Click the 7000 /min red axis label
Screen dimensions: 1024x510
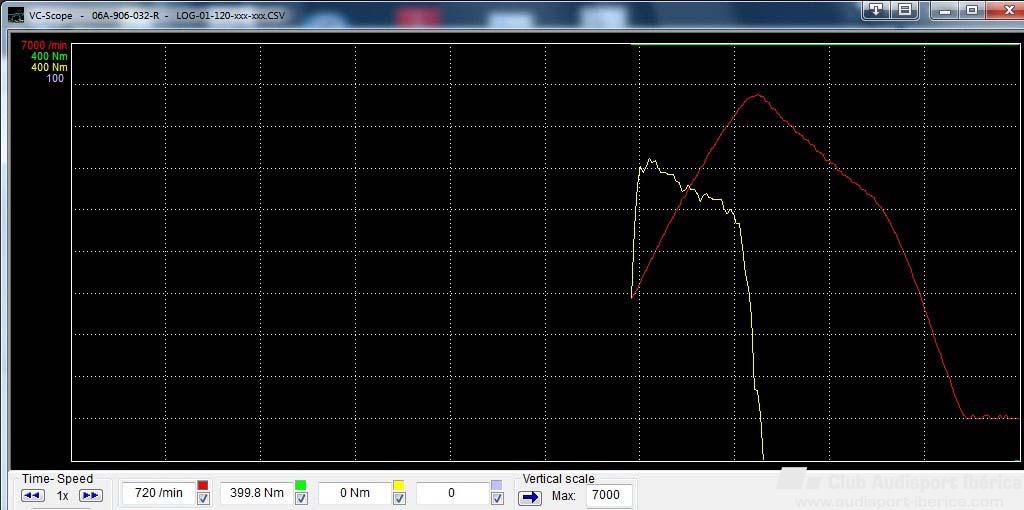point(44,46)
